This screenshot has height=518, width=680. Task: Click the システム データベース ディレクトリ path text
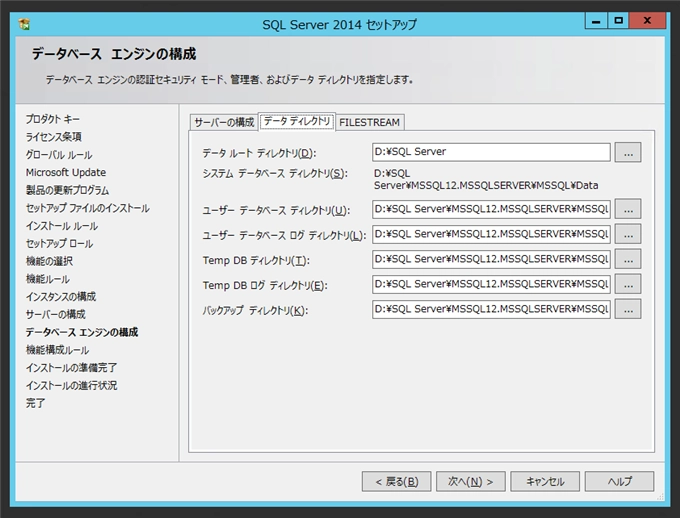point(486,179)
